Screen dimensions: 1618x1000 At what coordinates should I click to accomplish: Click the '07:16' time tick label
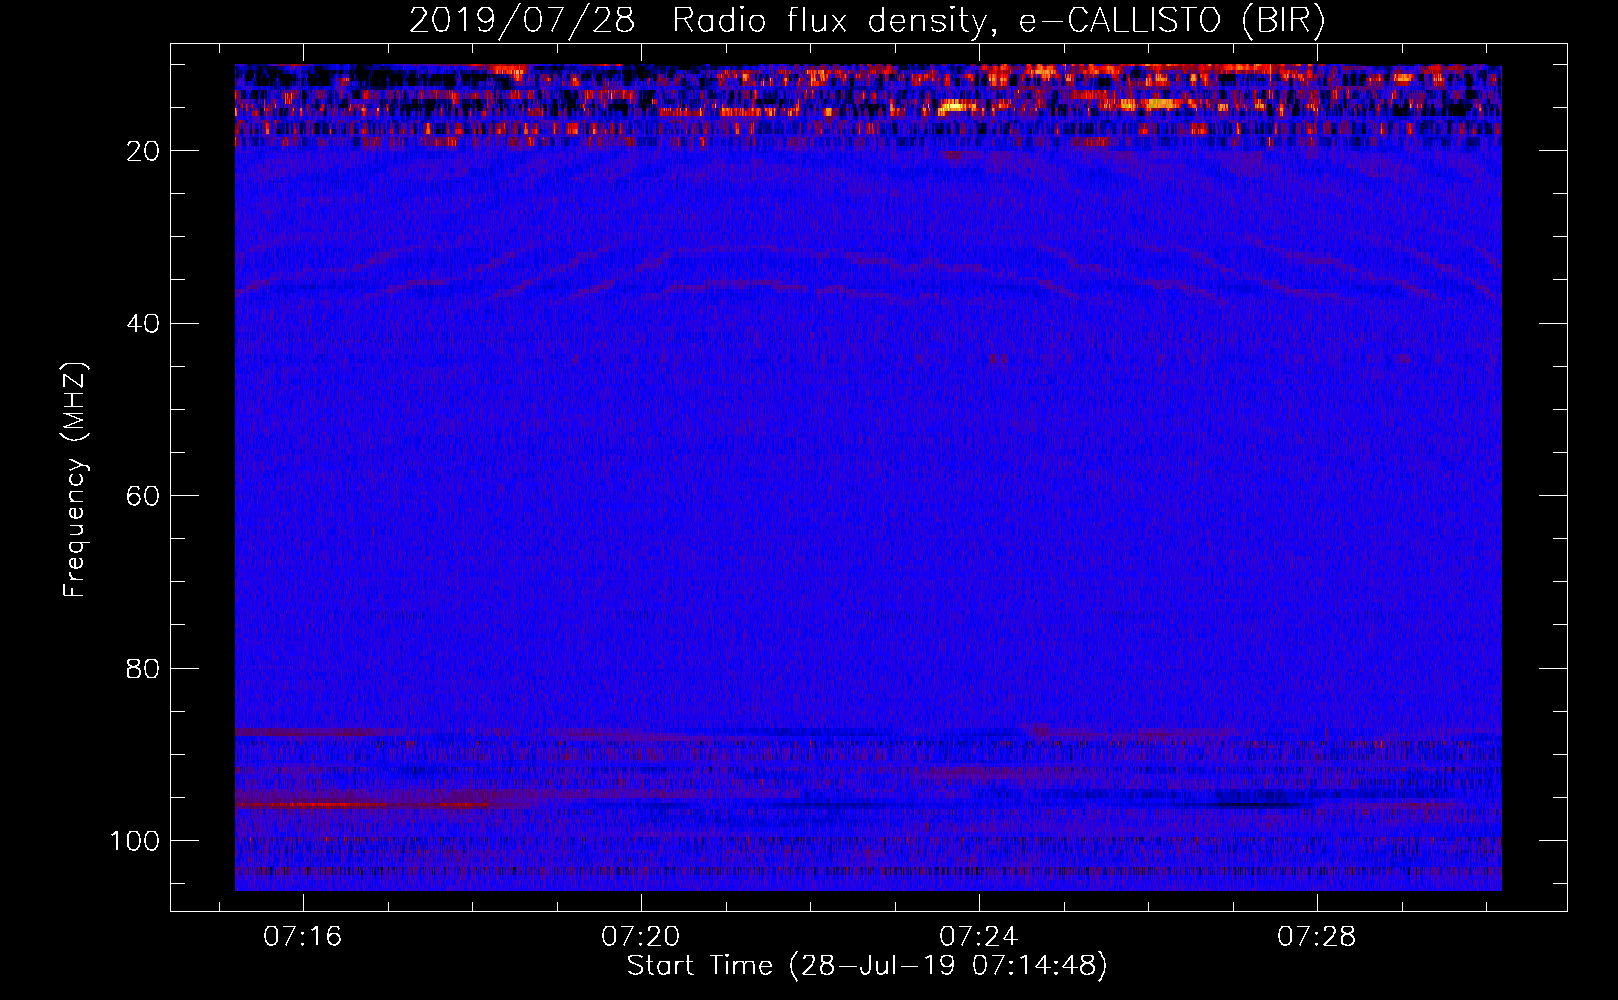(x=303, y=937)
